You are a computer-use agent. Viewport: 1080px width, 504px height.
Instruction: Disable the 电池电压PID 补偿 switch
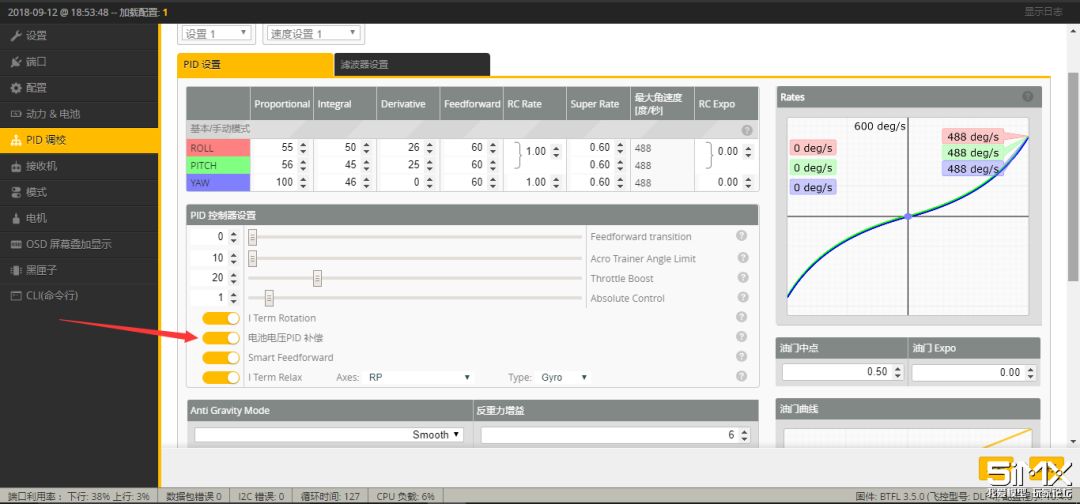tap(221, 338)
